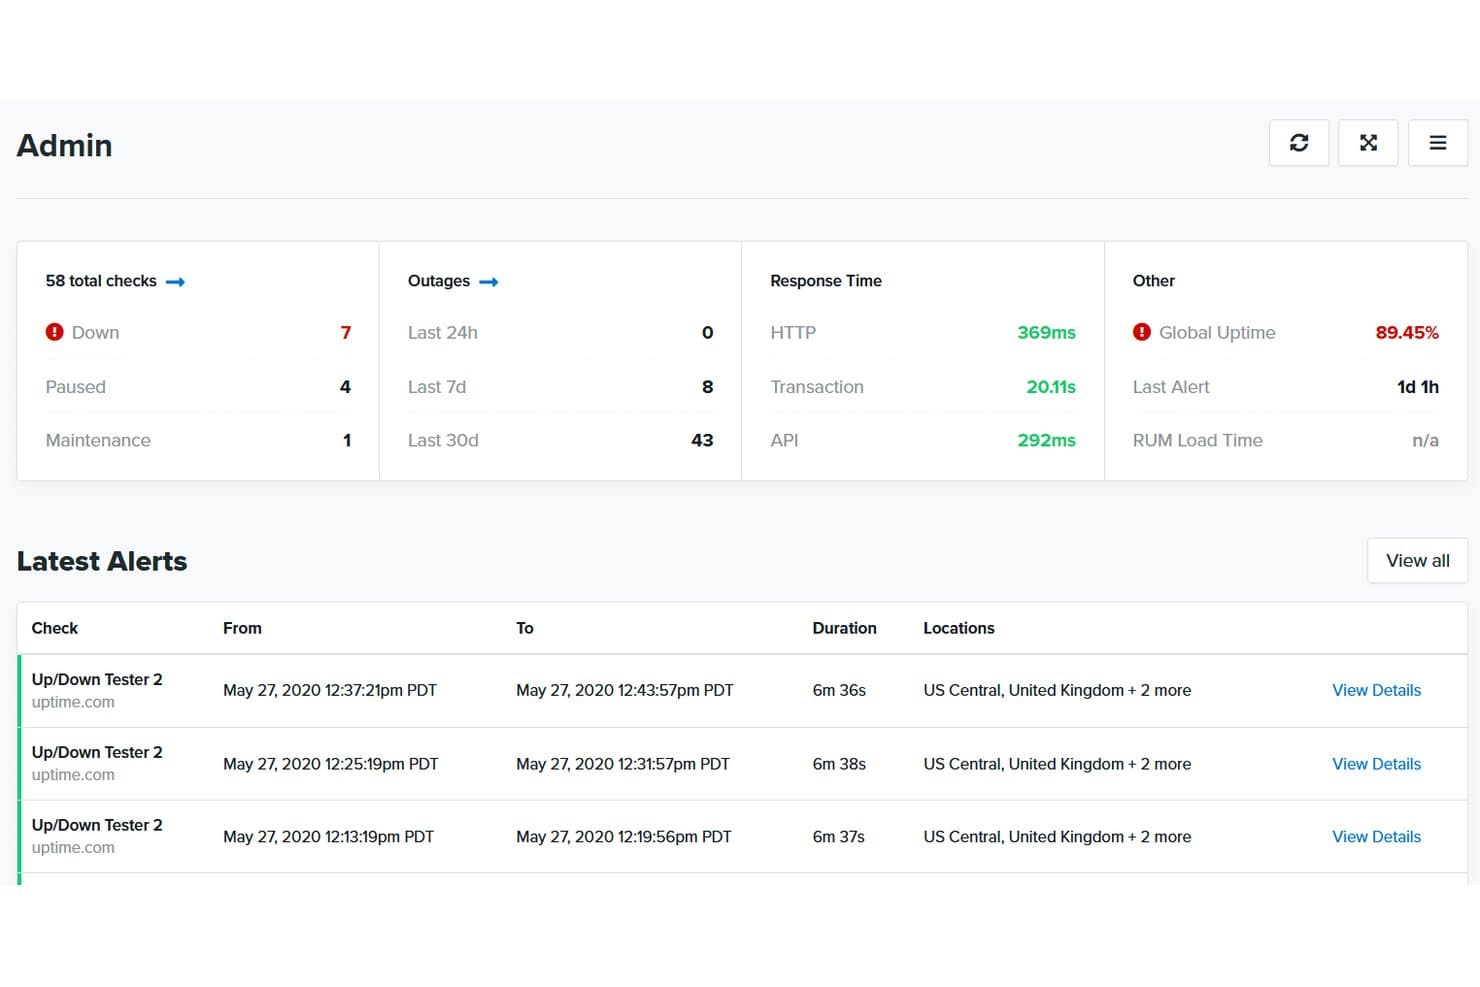
Task: Click the arrow next to 58 total checks
Action: [175, 282]
